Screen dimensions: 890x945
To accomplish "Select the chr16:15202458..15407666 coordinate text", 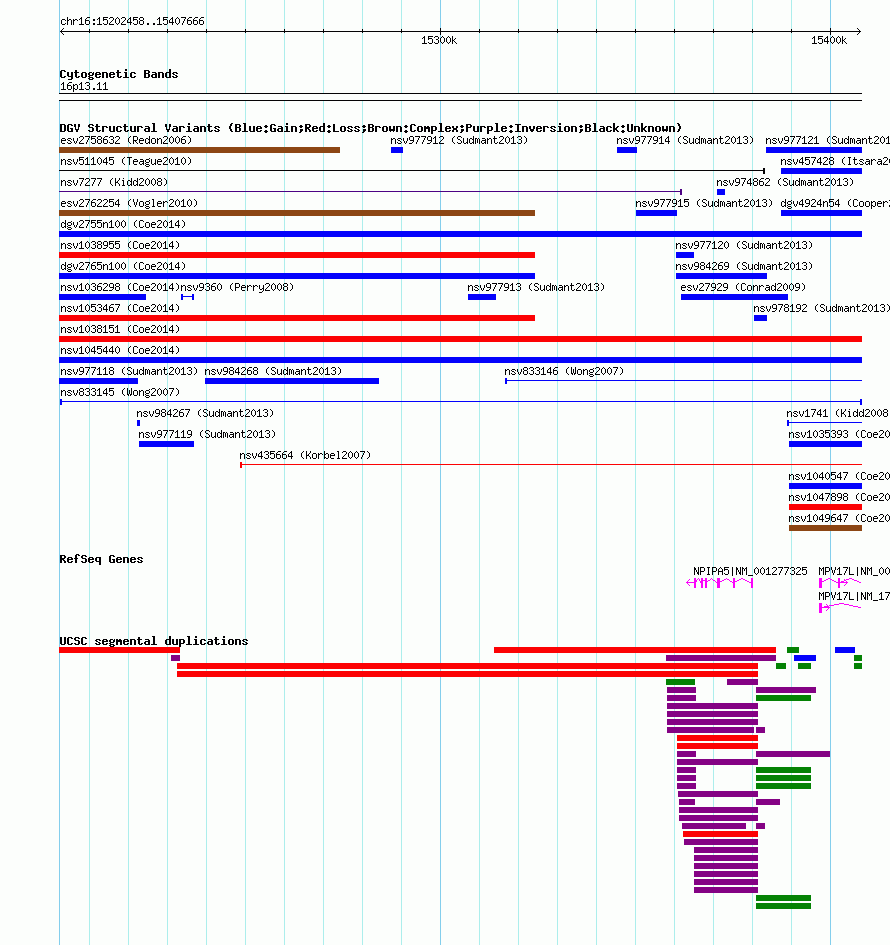I will click(x=132, y=21).
